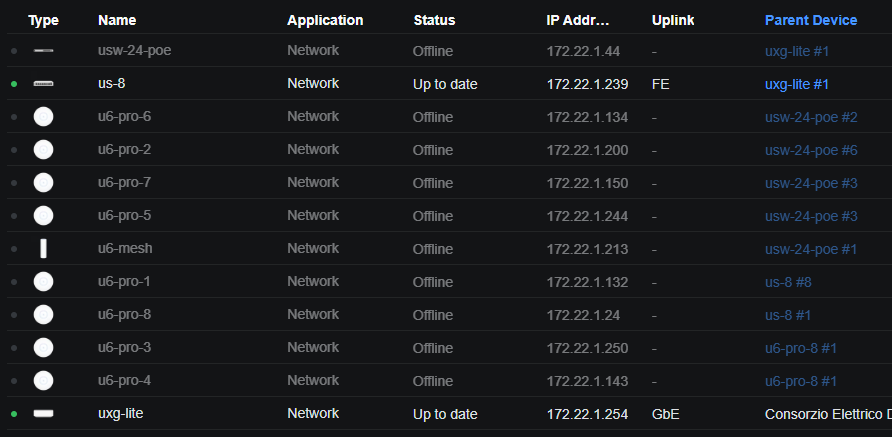
Task: Sort by Parent Device column header
Action: pos(811,20)
